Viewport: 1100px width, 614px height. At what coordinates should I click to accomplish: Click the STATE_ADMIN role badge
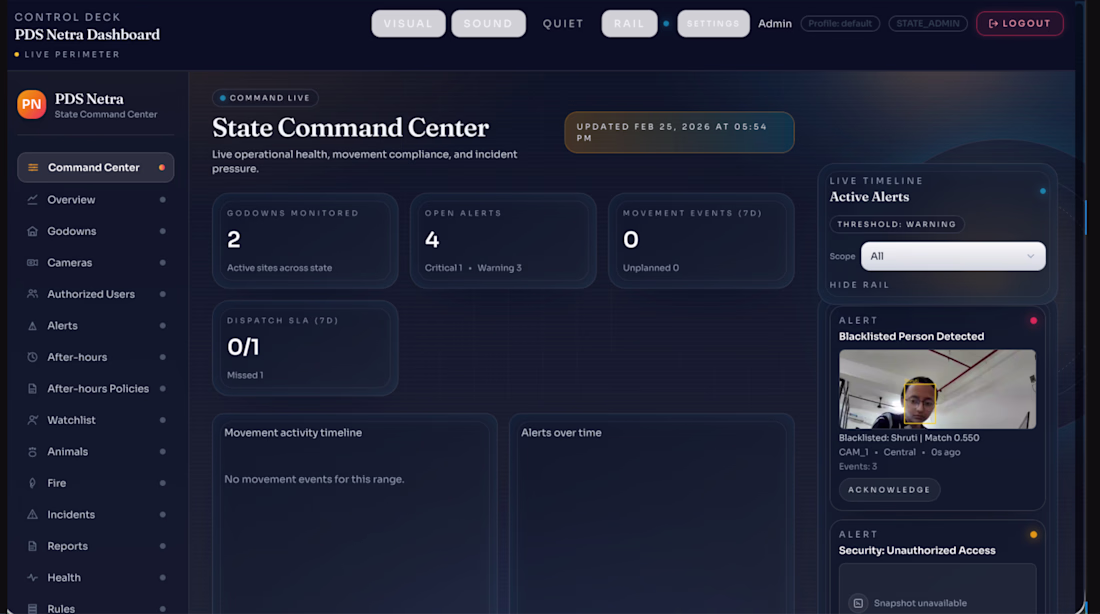pyautogui.click(x=927, y=23)
